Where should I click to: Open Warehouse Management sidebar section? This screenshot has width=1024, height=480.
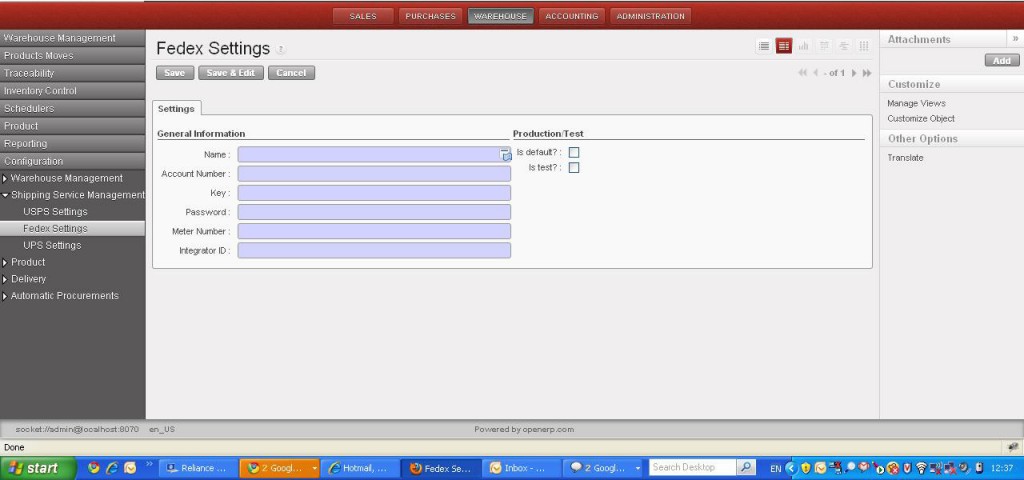click(72, 39)
